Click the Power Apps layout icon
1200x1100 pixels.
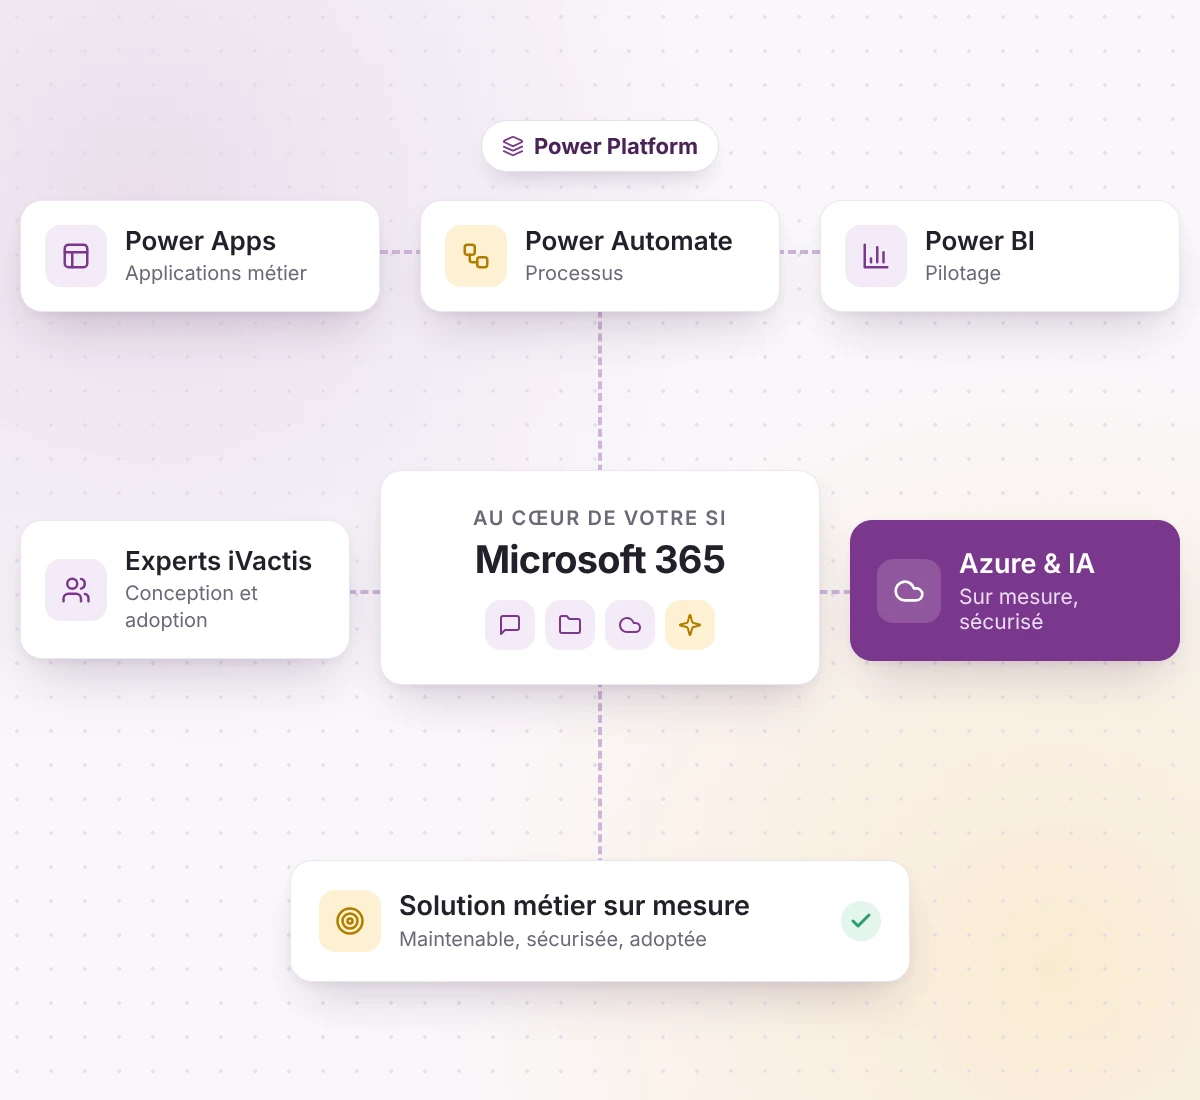click(76, 256)
